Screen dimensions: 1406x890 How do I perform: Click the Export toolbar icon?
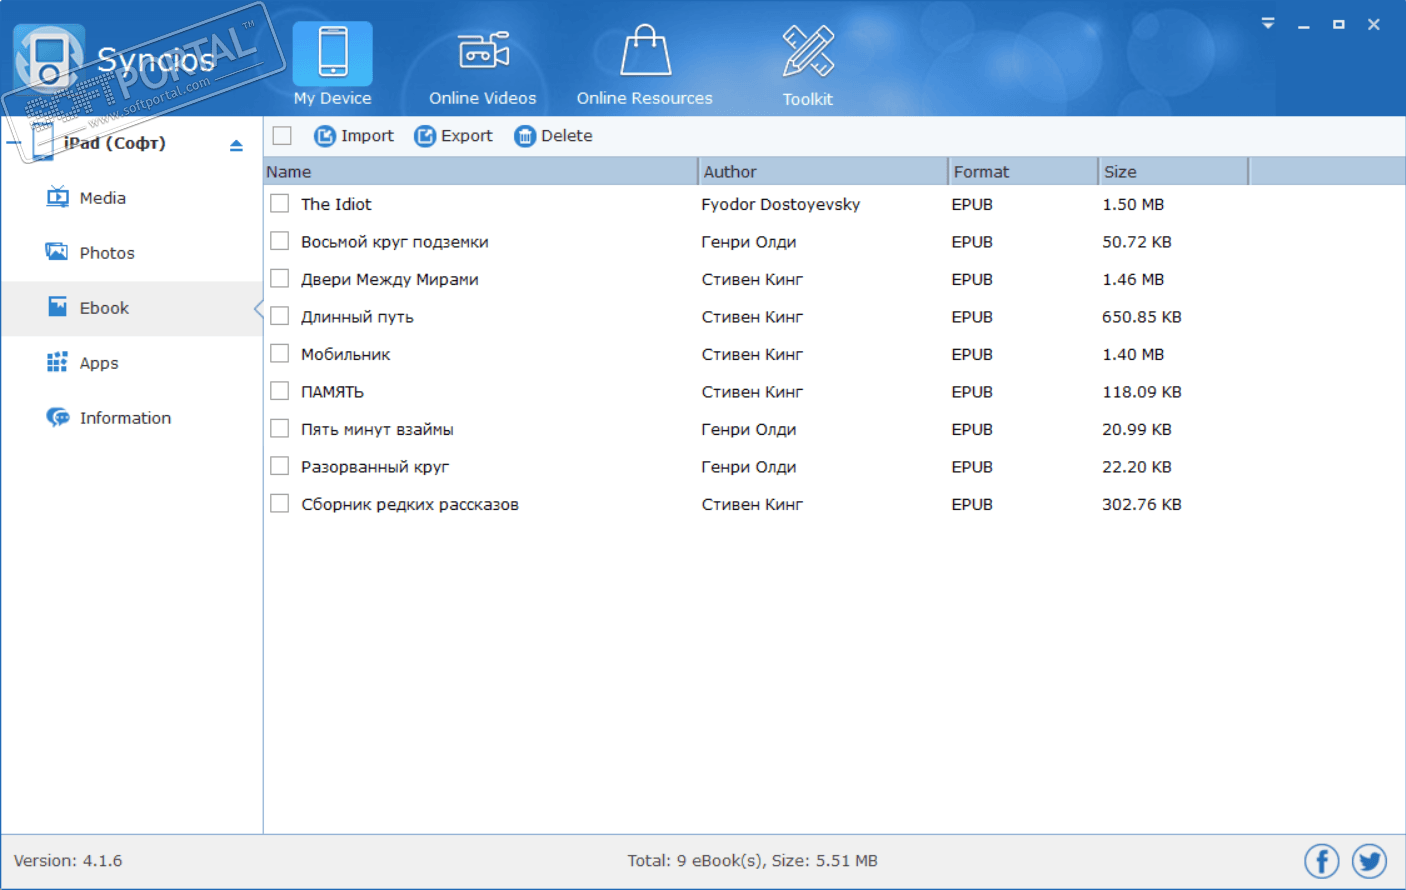click(x=425, y=136)
